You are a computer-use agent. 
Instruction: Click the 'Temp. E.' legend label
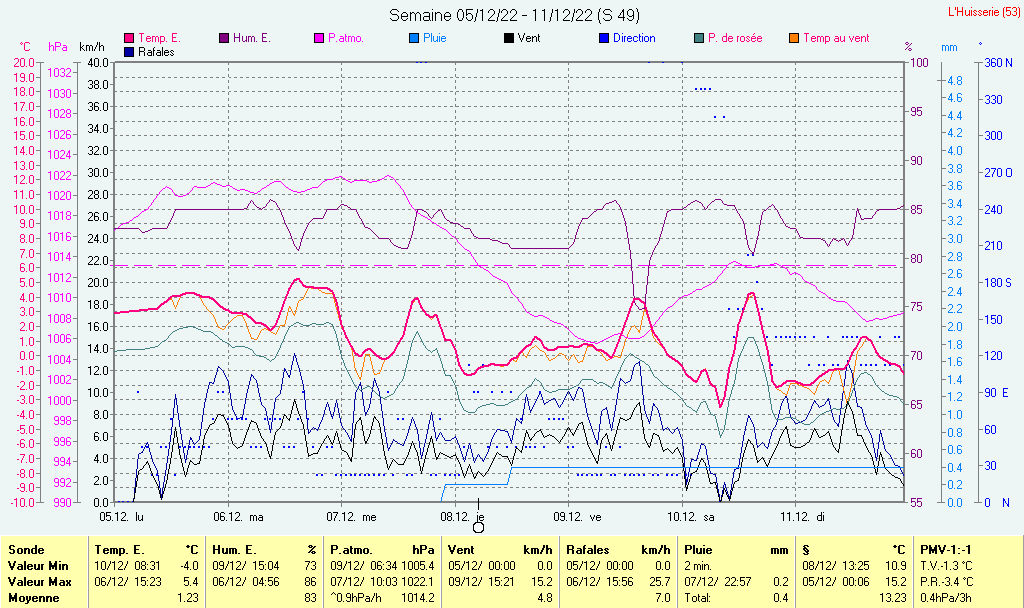click(159, 39)
